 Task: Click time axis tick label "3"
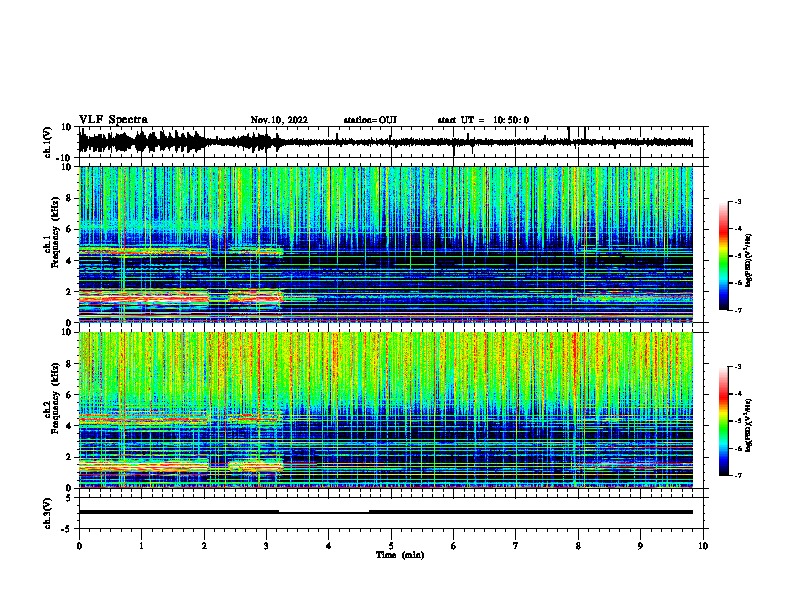point(266,546)
